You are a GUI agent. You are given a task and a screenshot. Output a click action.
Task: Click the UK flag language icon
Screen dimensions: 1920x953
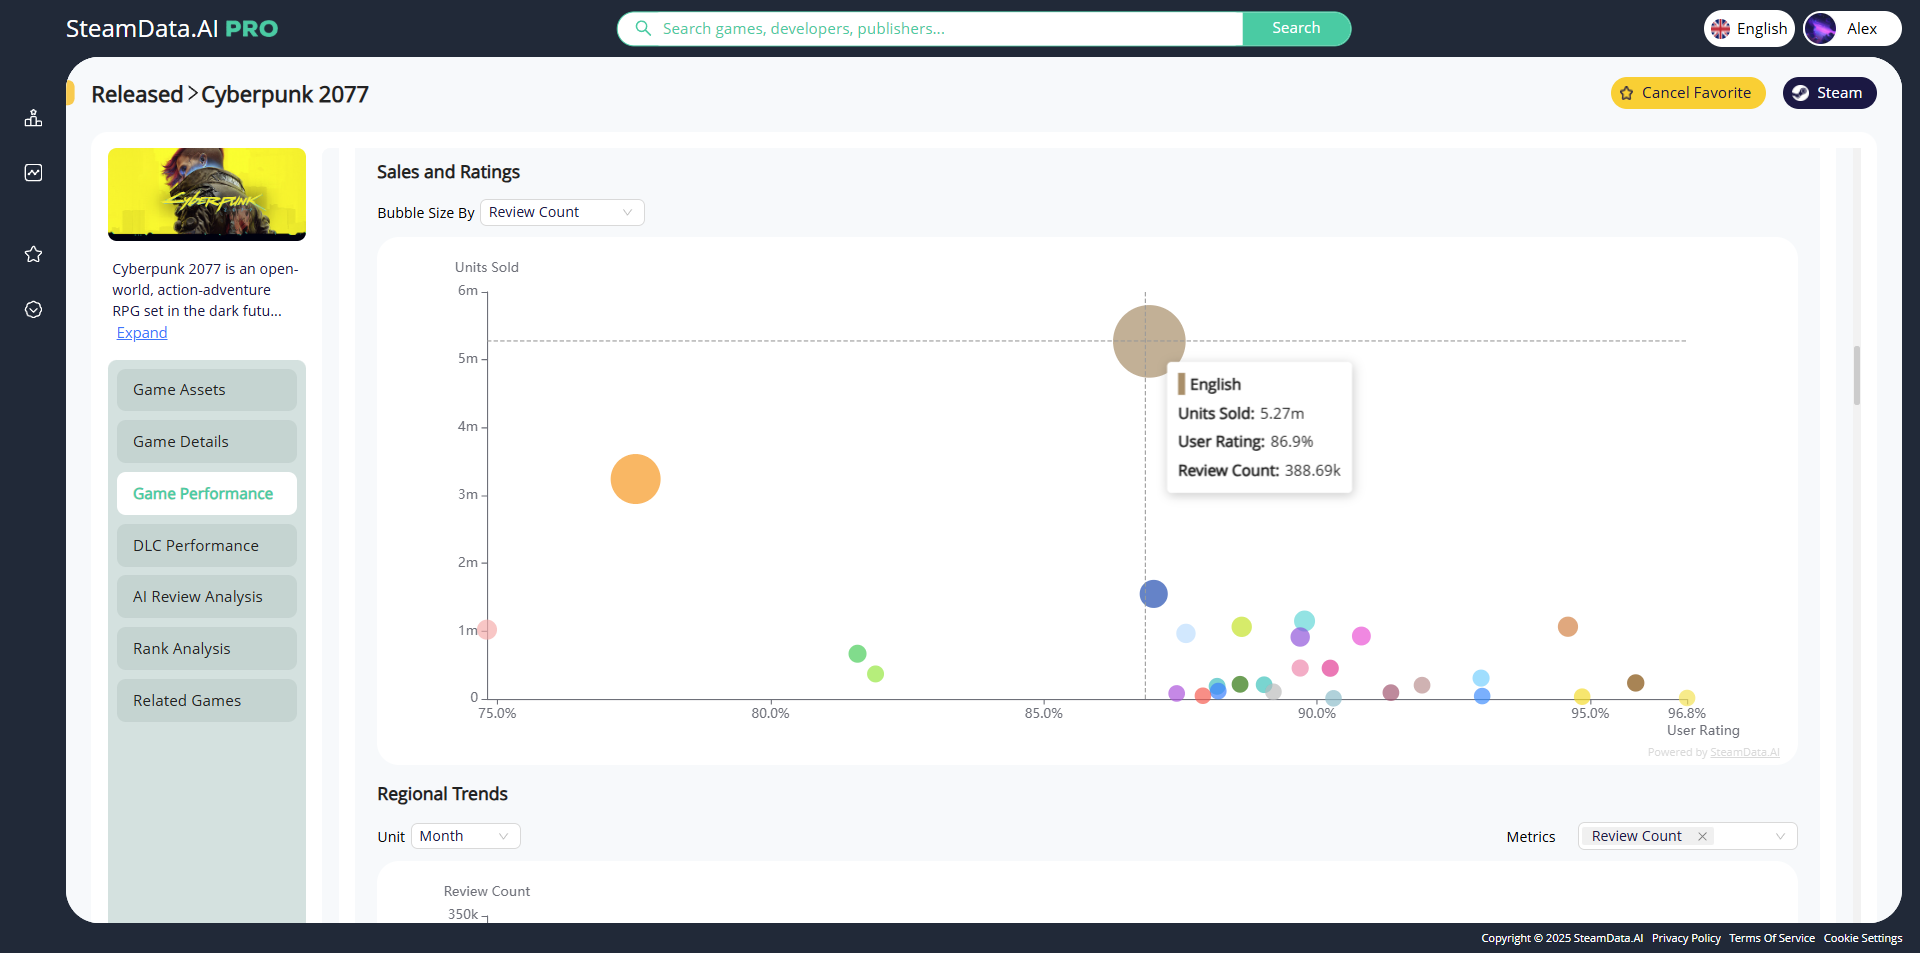click(x=1721, y=28)
